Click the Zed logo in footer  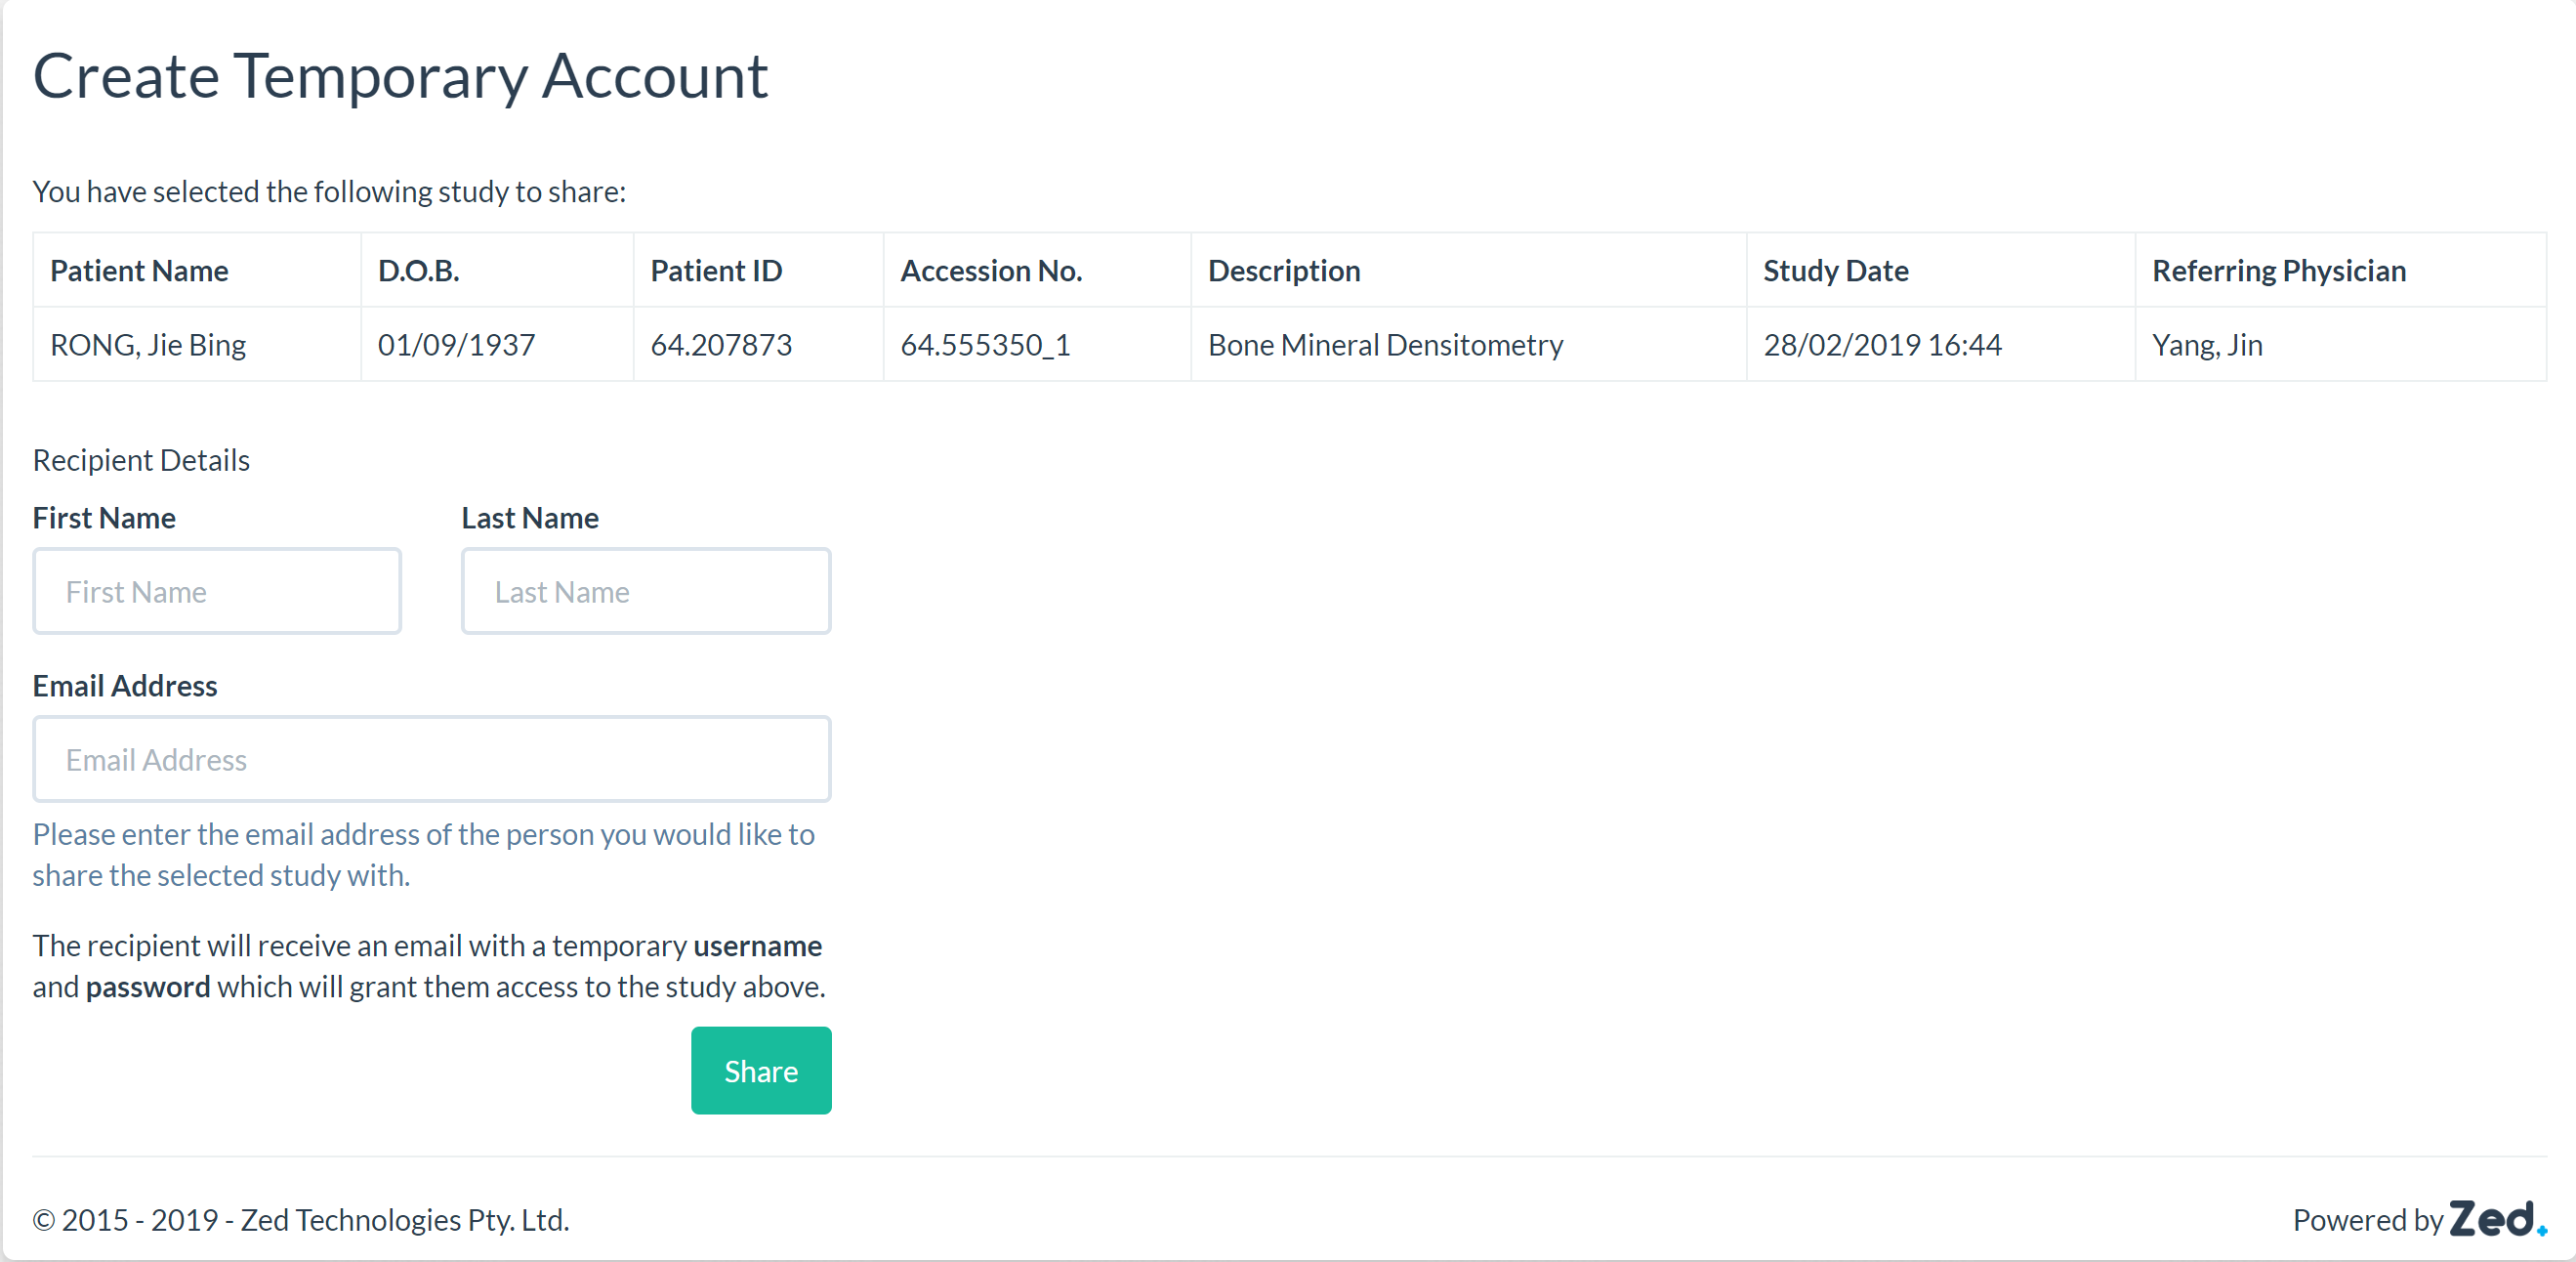(x=2495, y=1219)
